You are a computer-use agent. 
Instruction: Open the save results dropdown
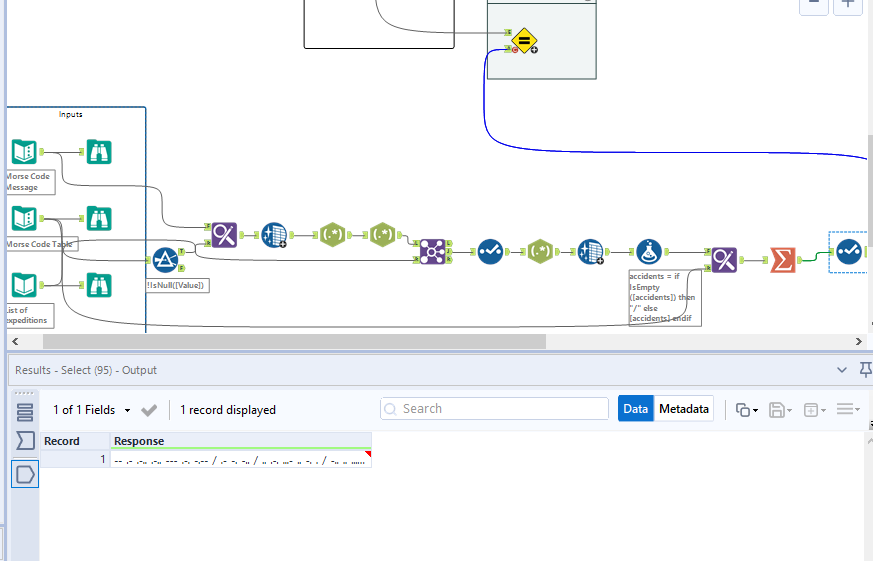pyautogui.click(x=780, y=410)
